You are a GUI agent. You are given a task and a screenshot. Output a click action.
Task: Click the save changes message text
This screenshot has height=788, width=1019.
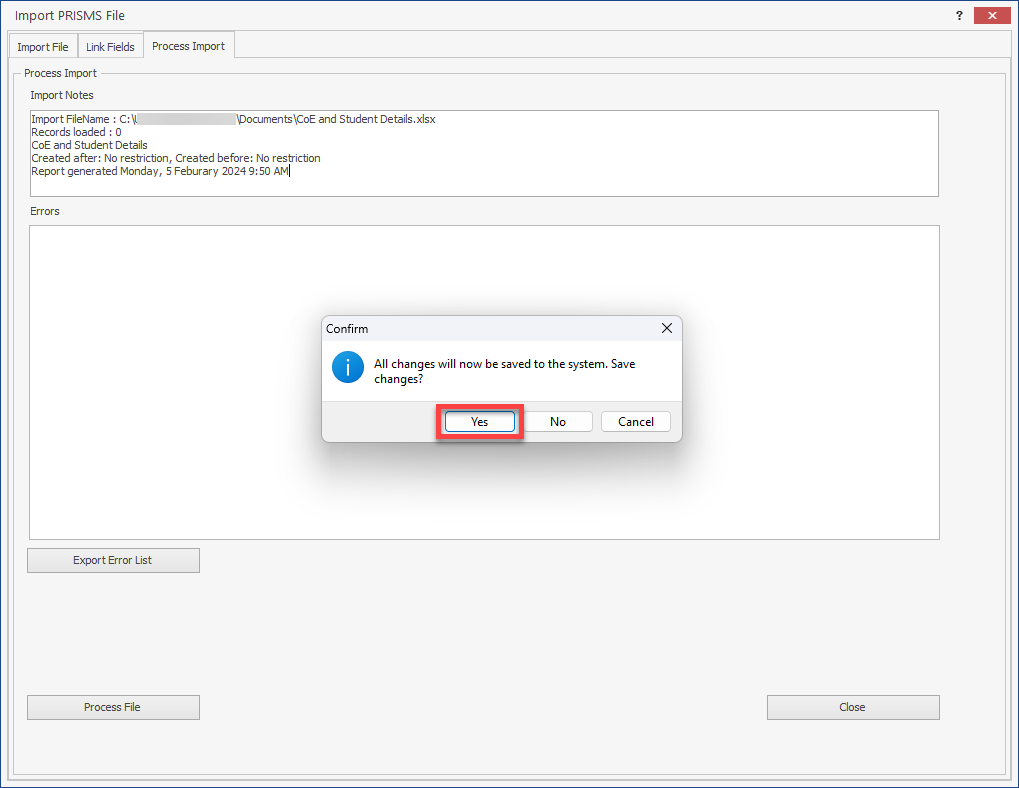504,371
